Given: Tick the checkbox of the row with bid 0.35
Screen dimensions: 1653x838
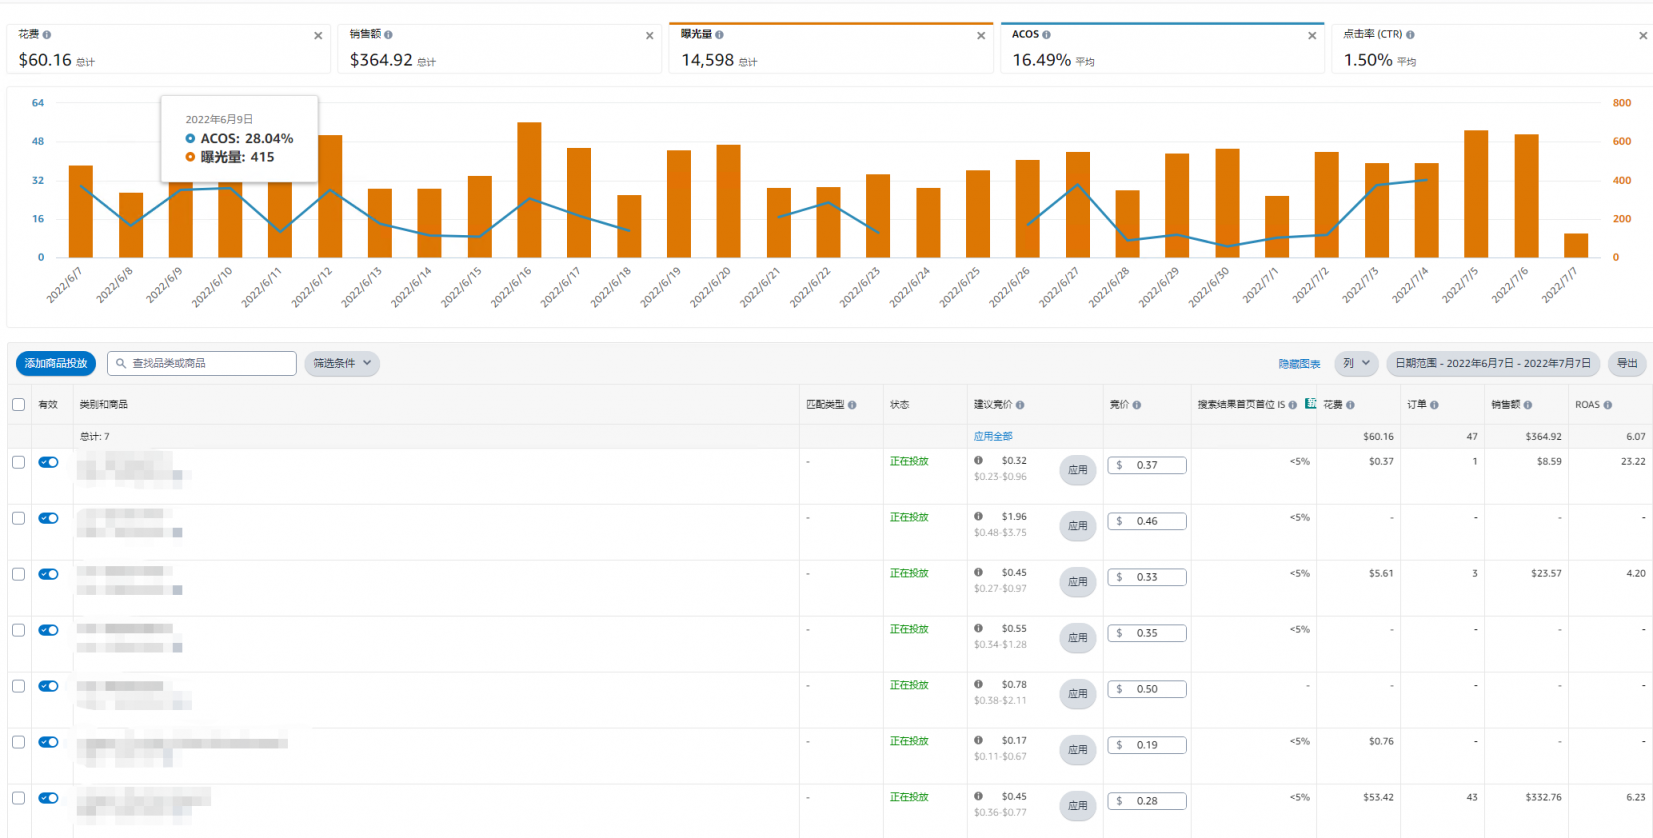Looking at the screenshot, I should 18,630.
